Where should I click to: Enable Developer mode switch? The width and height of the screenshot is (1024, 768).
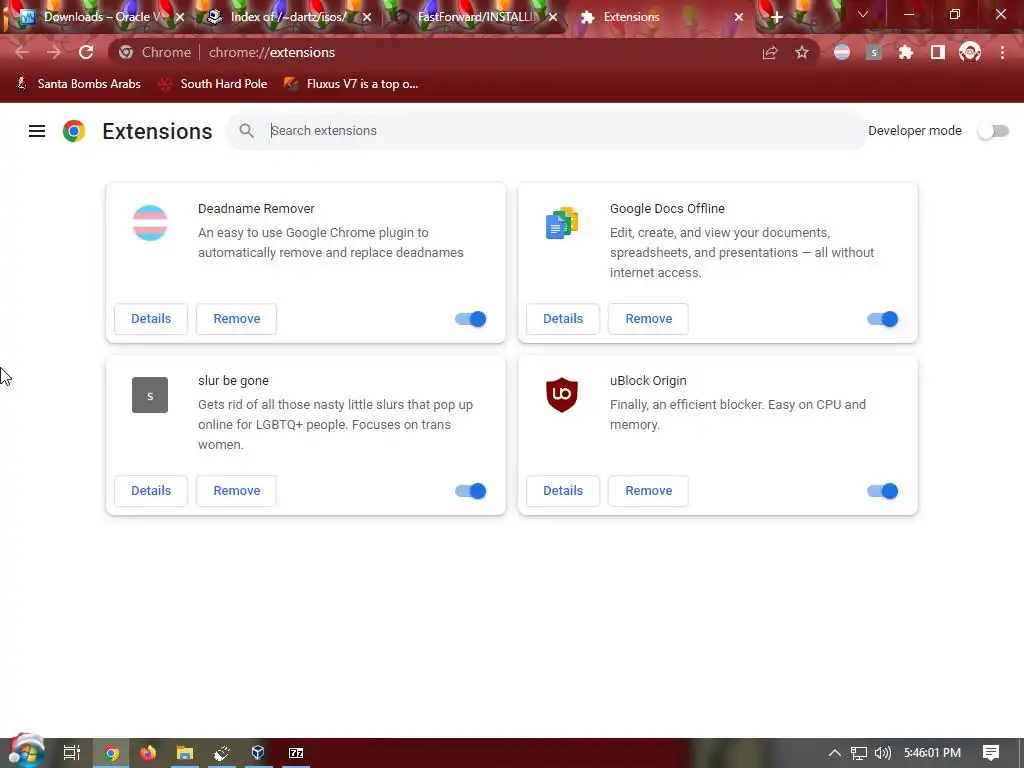coord(993,131)
